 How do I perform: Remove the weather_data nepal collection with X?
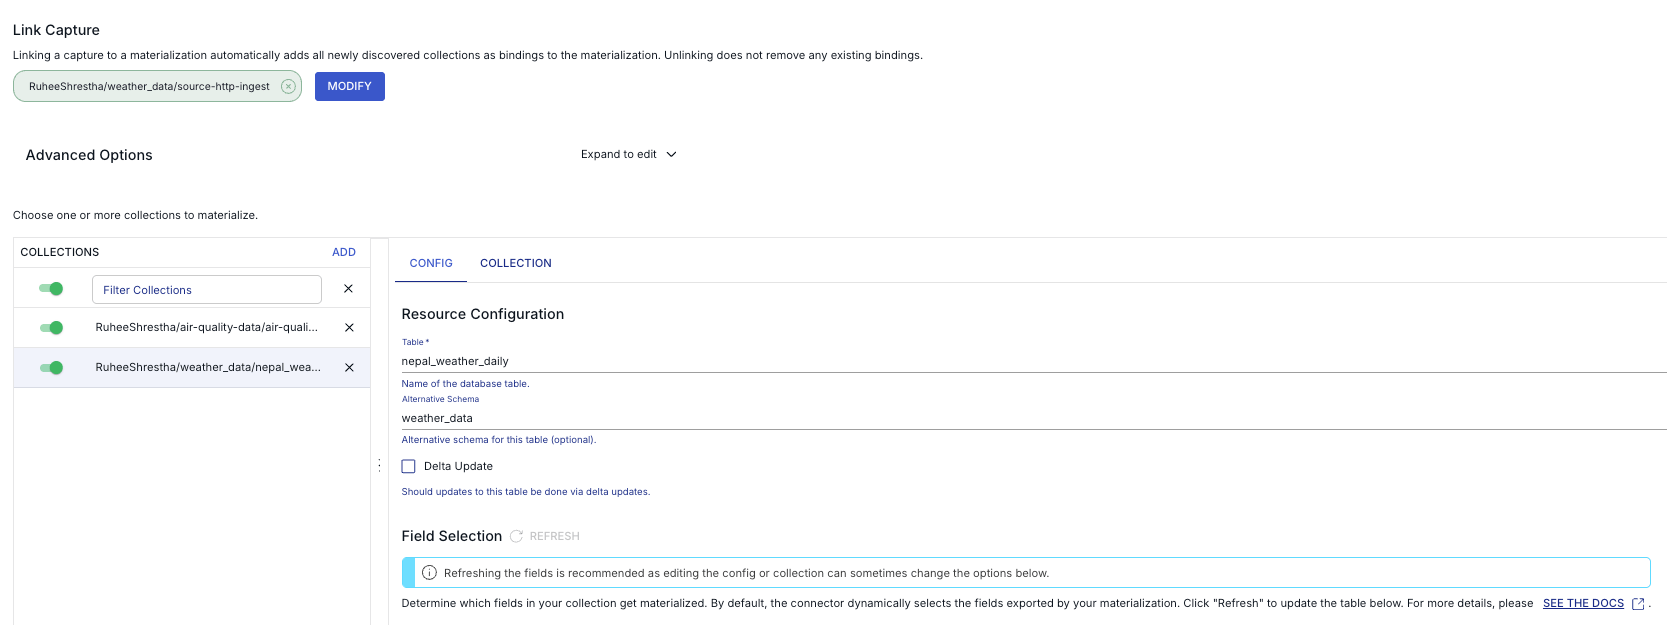click(x=349, y=368)
